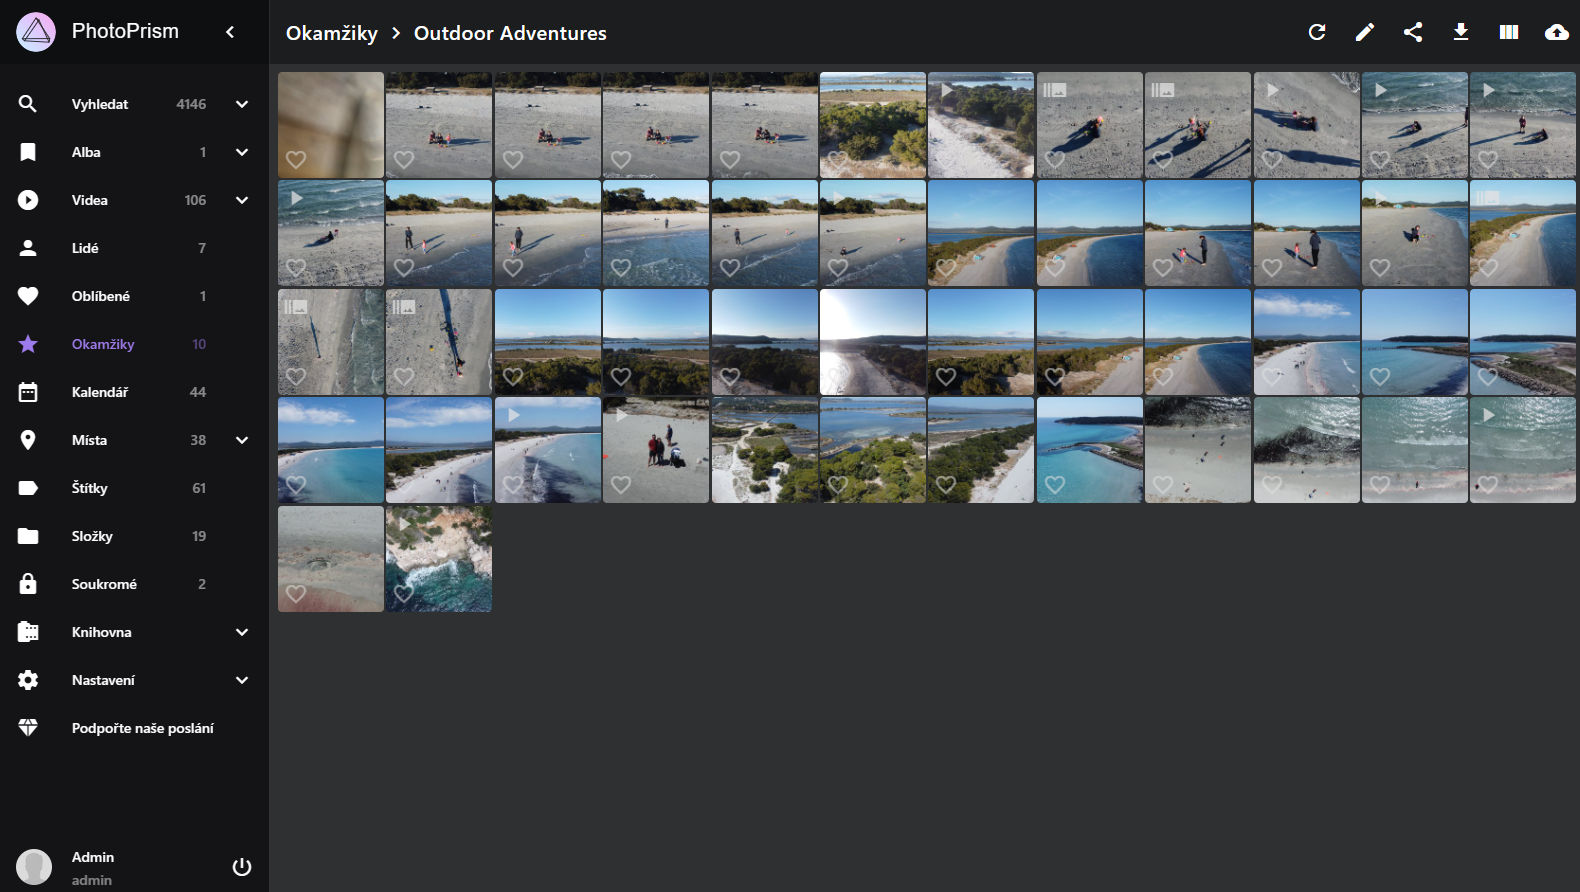Expand the Místa submenu chevron
This screenshot has width=1580, height=892.
(242, 440)
